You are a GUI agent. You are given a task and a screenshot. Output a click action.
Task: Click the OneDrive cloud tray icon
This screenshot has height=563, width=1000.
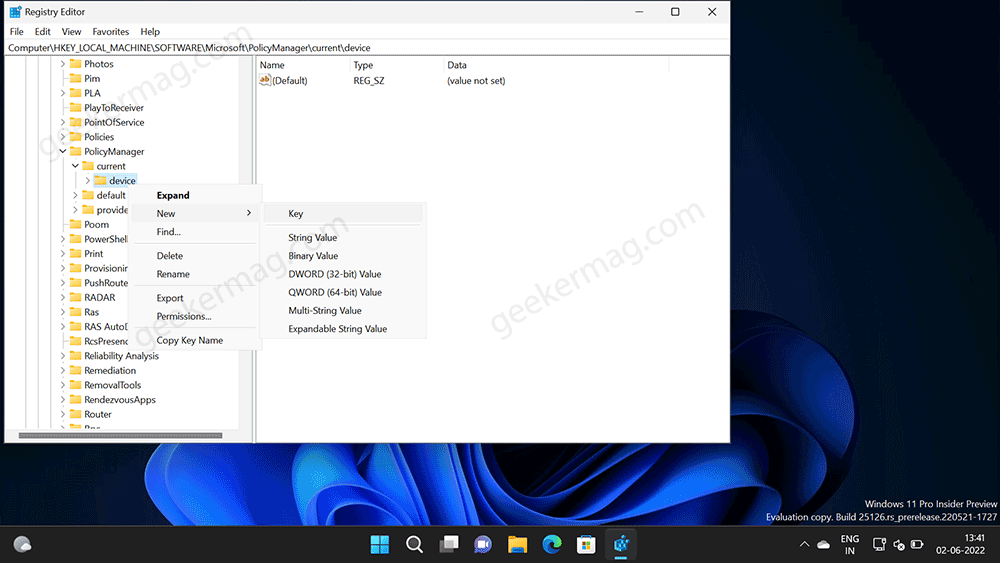823,545
